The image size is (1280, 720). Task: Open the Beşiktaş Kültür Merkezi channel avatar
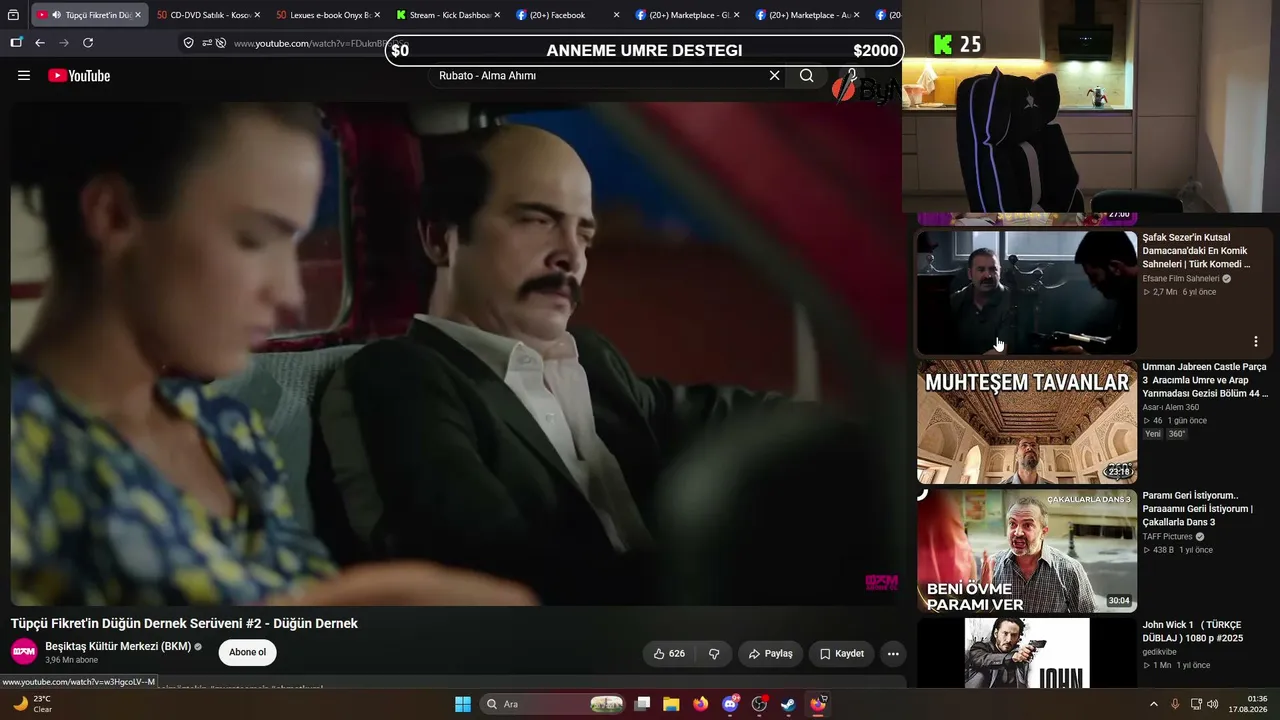[x=24, y=652]
